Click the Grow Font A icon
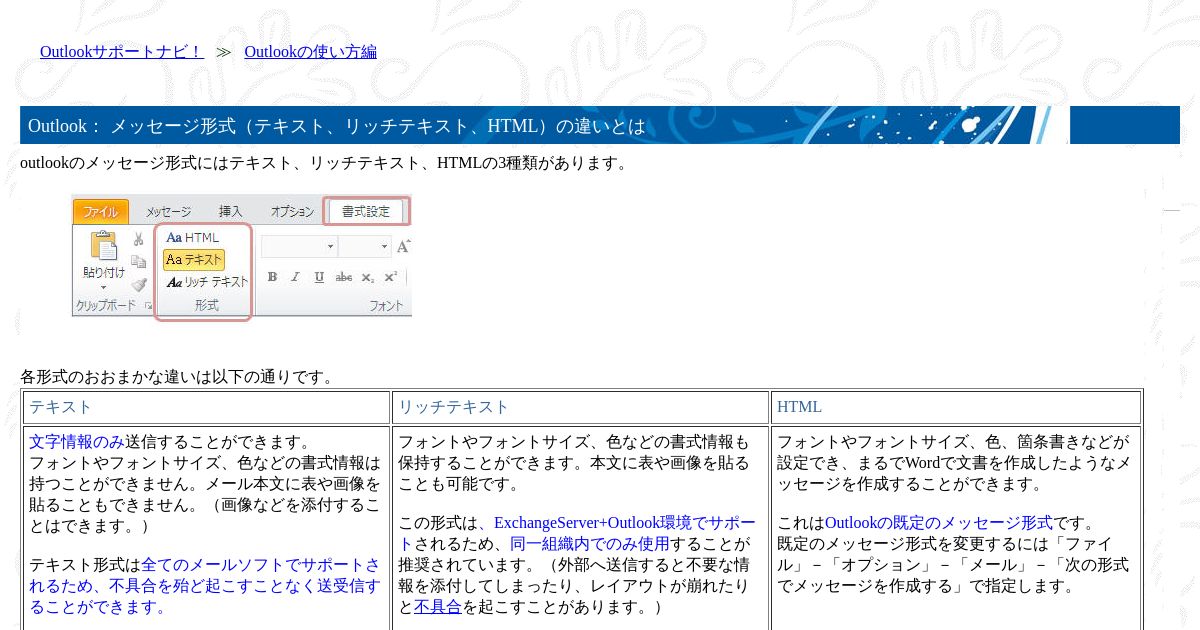Screen dimensions: 1200x630 point(403,246)
